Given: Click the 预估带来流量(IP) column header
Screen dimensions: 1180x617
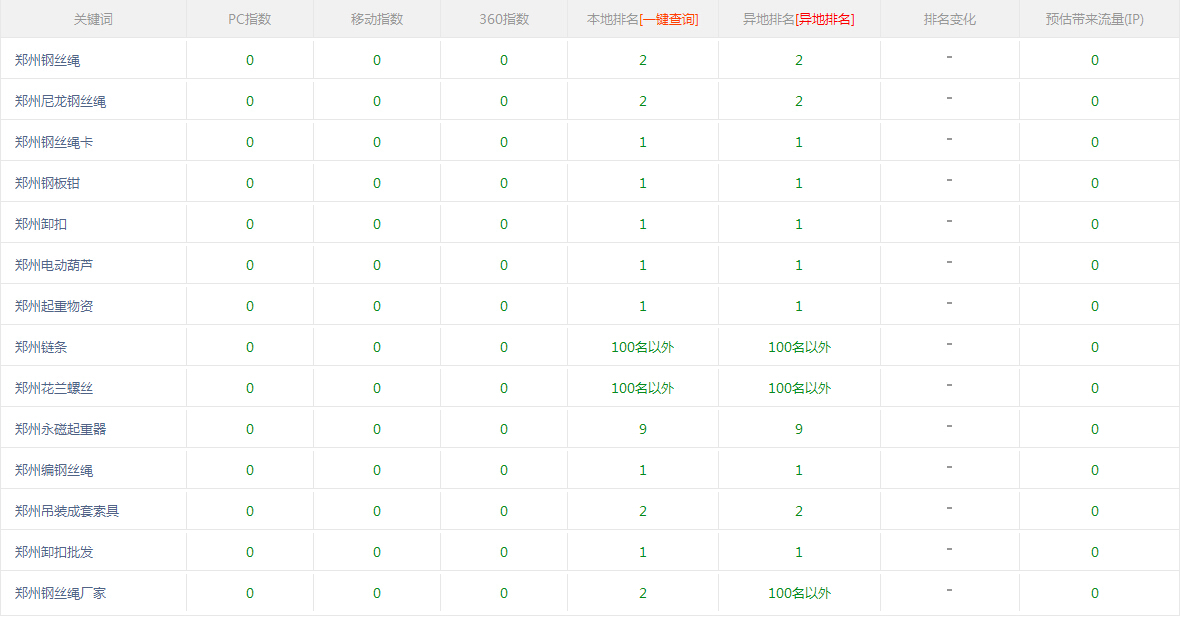Looking at the screenshot, I should [1094, 19].
